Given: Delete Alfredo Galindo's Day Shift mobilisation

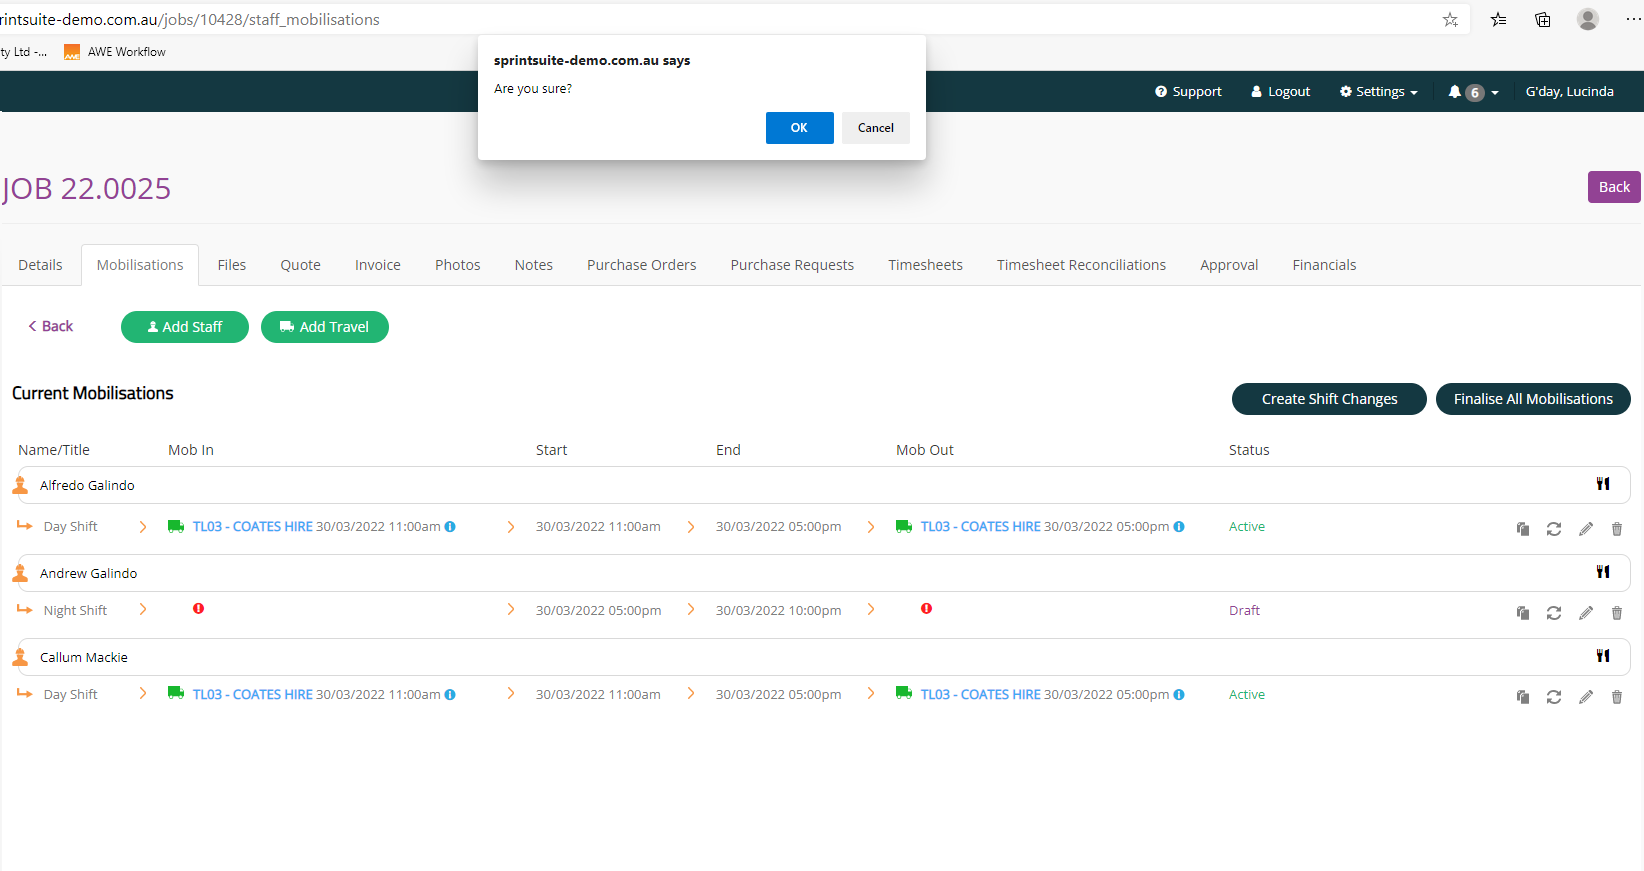Looking at the screenshot, I should [x=1617, y=529].
